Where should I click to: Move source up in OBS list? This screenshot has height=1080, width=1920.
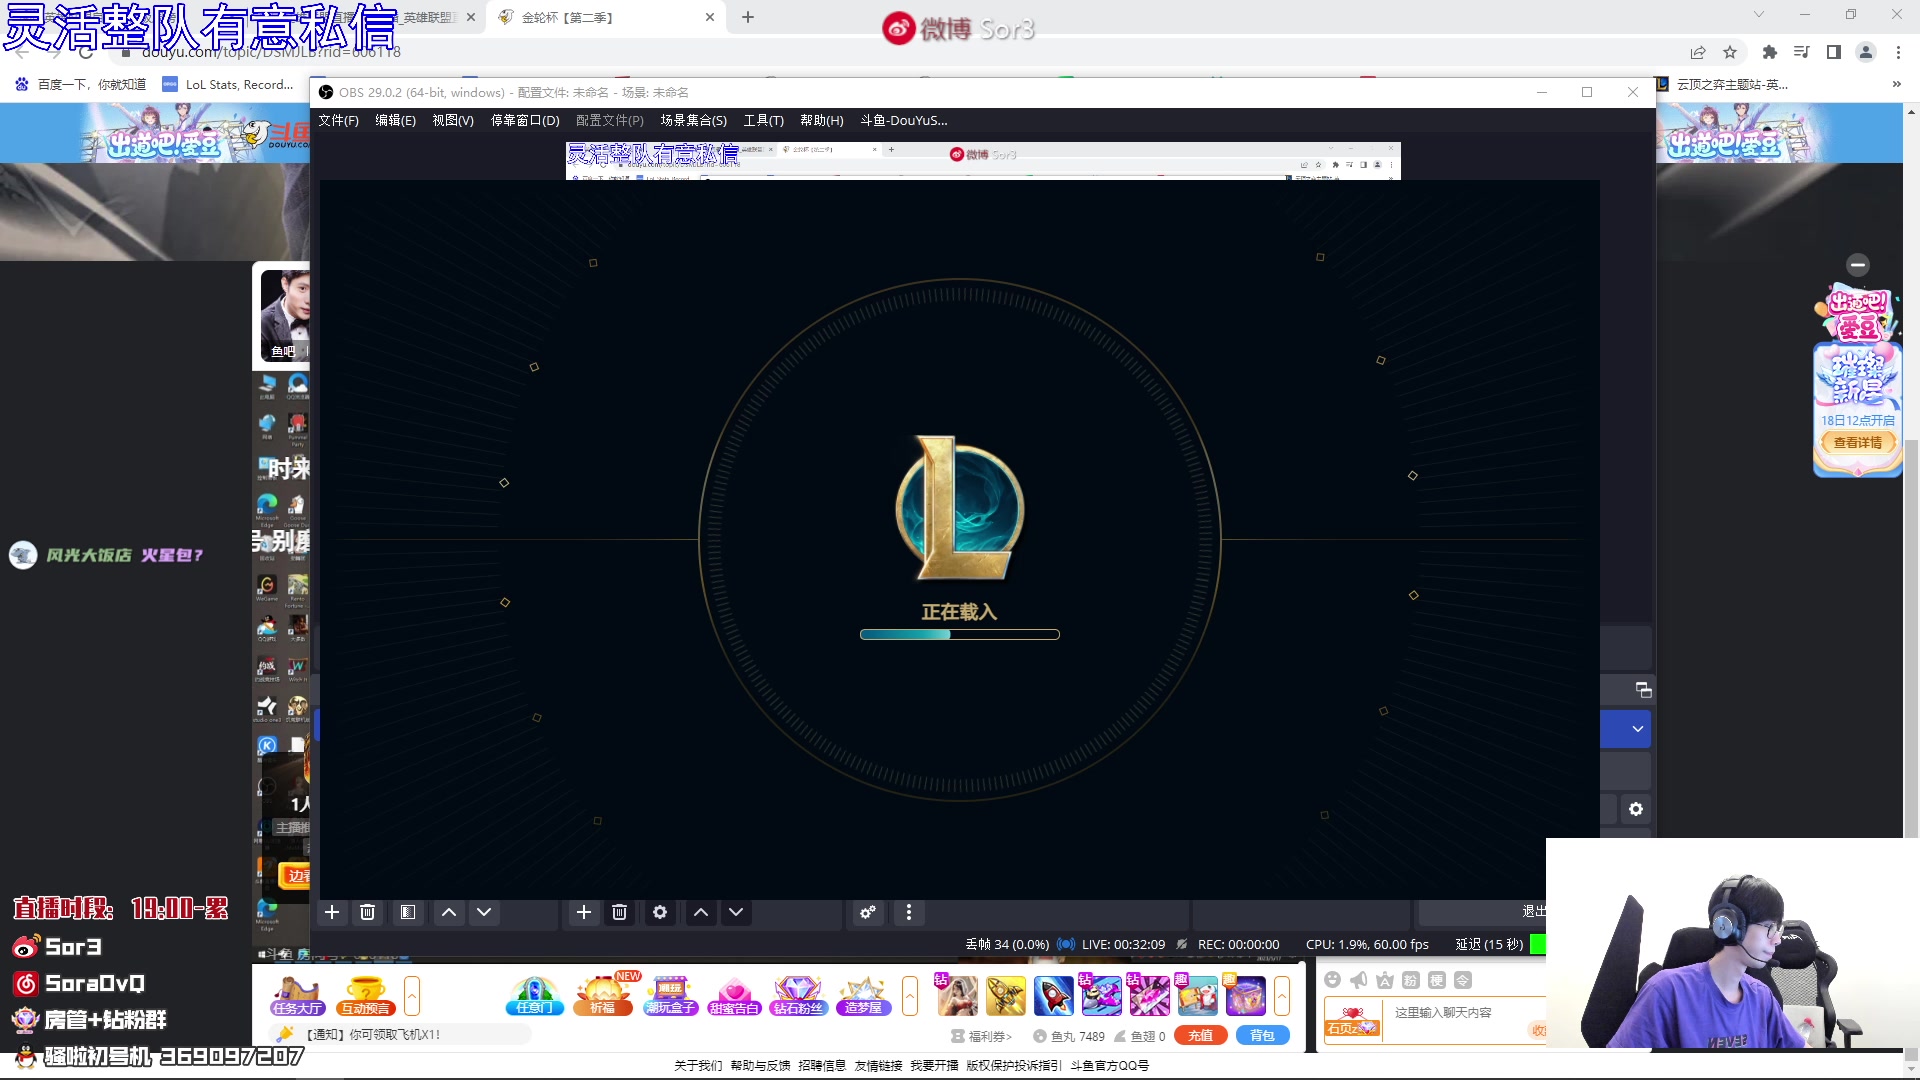tap(701, 912)
